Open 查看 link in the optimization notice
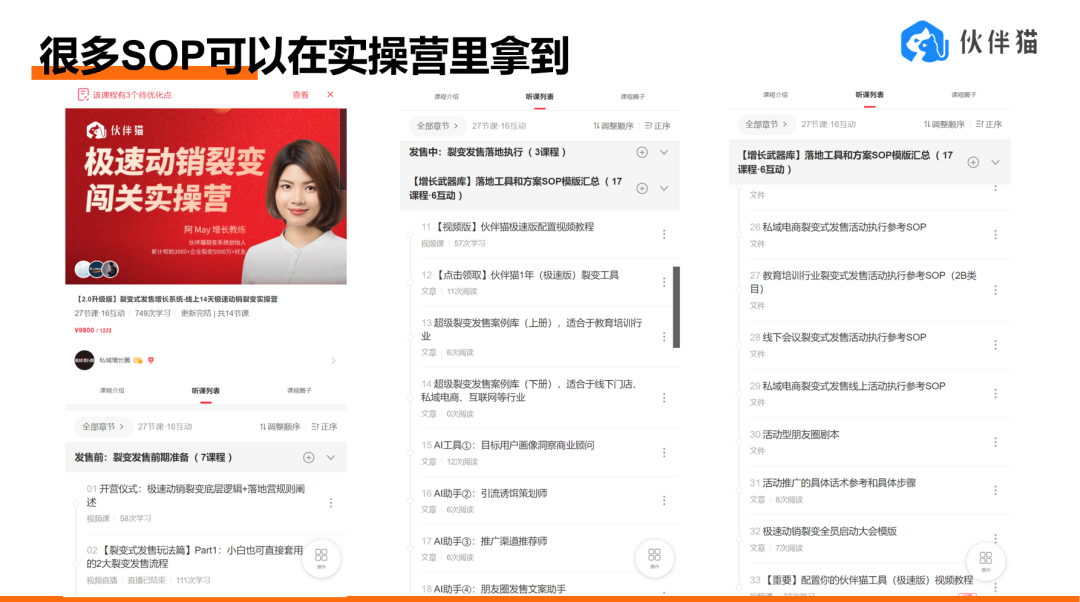The height and width of the screenshot is (602, 1080). (x=300, y=95)
